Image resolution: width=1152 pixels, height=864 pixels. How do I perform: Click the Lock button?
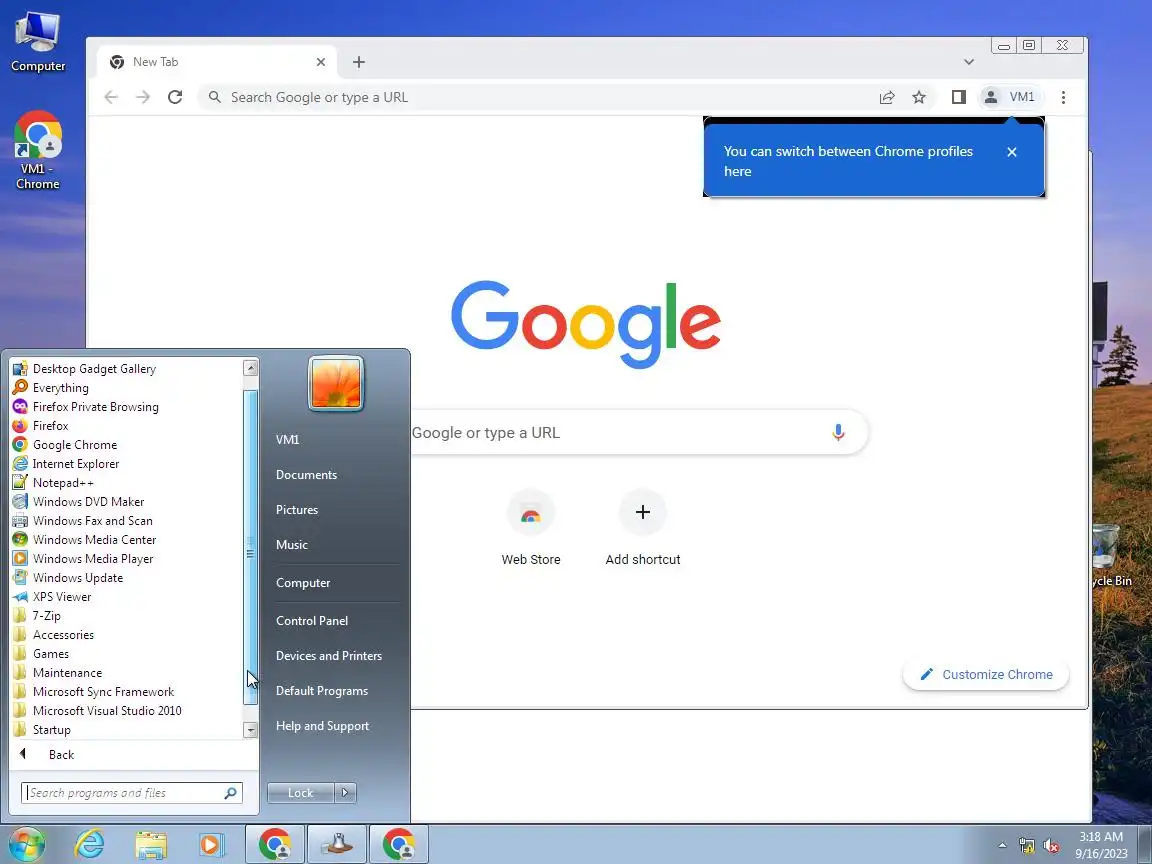300,793
